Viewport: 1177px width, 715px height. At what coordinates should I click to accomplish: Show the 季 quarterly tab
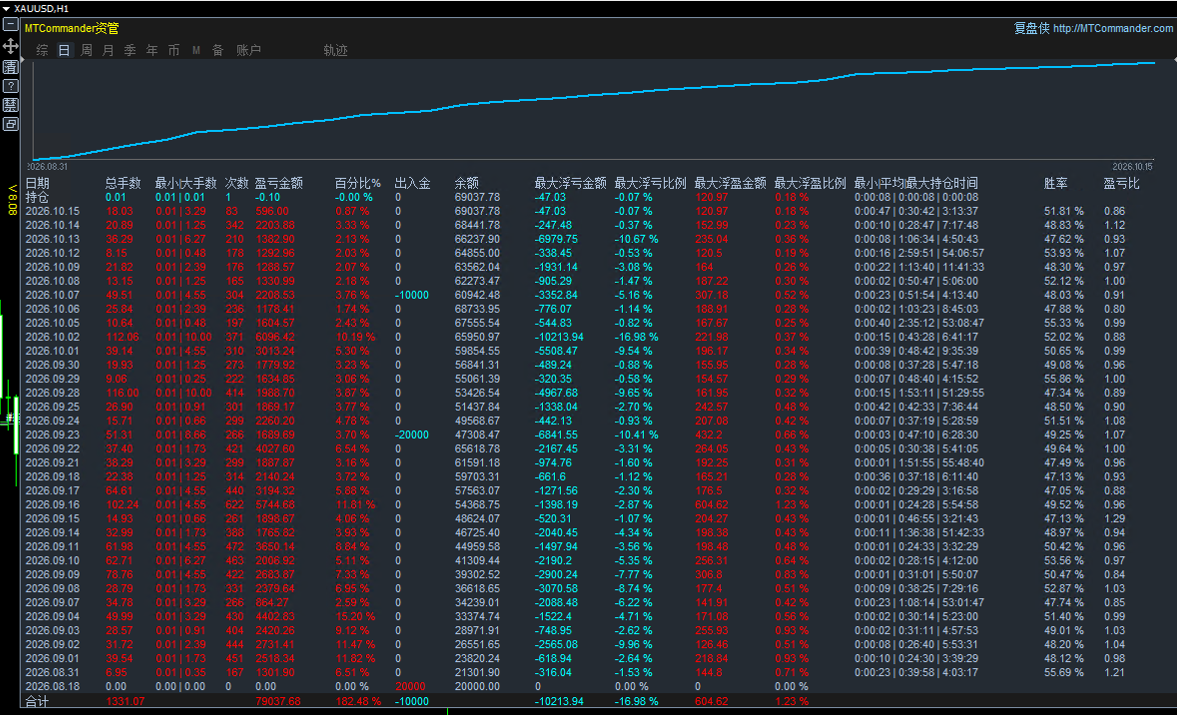(x=130, y=50)
